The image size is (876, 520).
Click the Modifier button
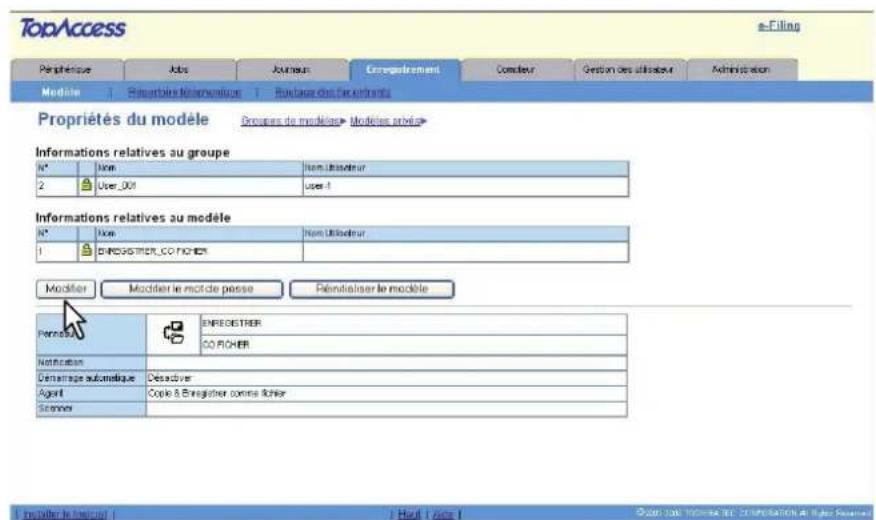(66, 289)
